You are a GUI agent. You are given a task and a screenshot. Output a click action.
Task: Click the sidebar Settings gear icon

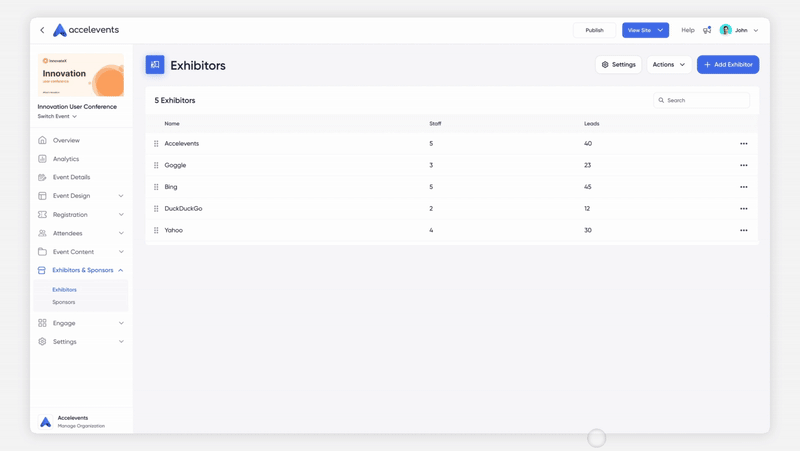[42, 341]
